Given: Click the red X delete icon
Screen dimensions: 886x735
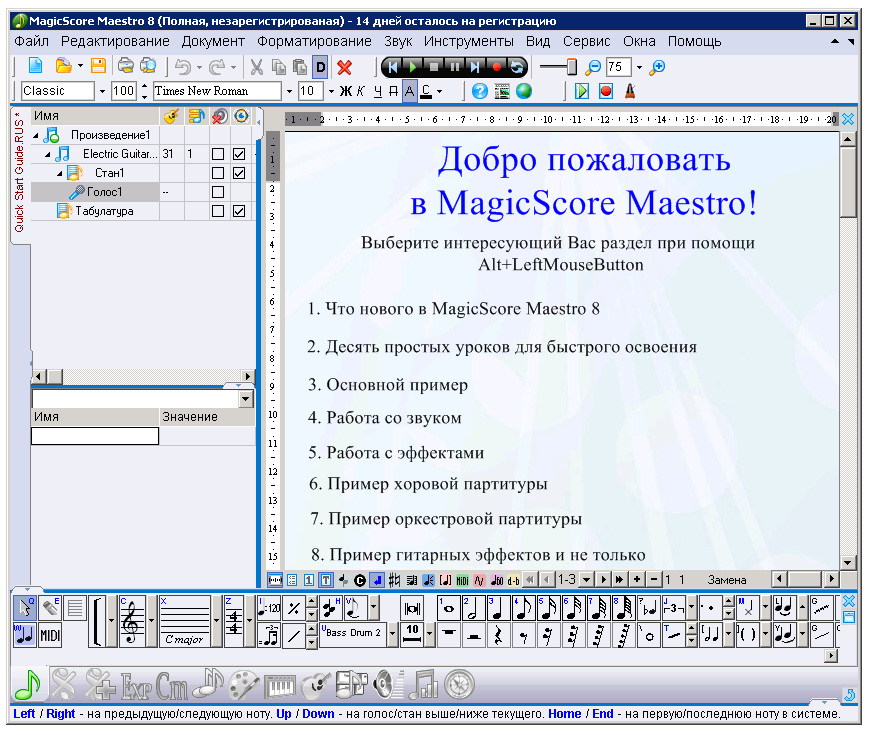Looking at the screenshot, I should click(345, 67).
